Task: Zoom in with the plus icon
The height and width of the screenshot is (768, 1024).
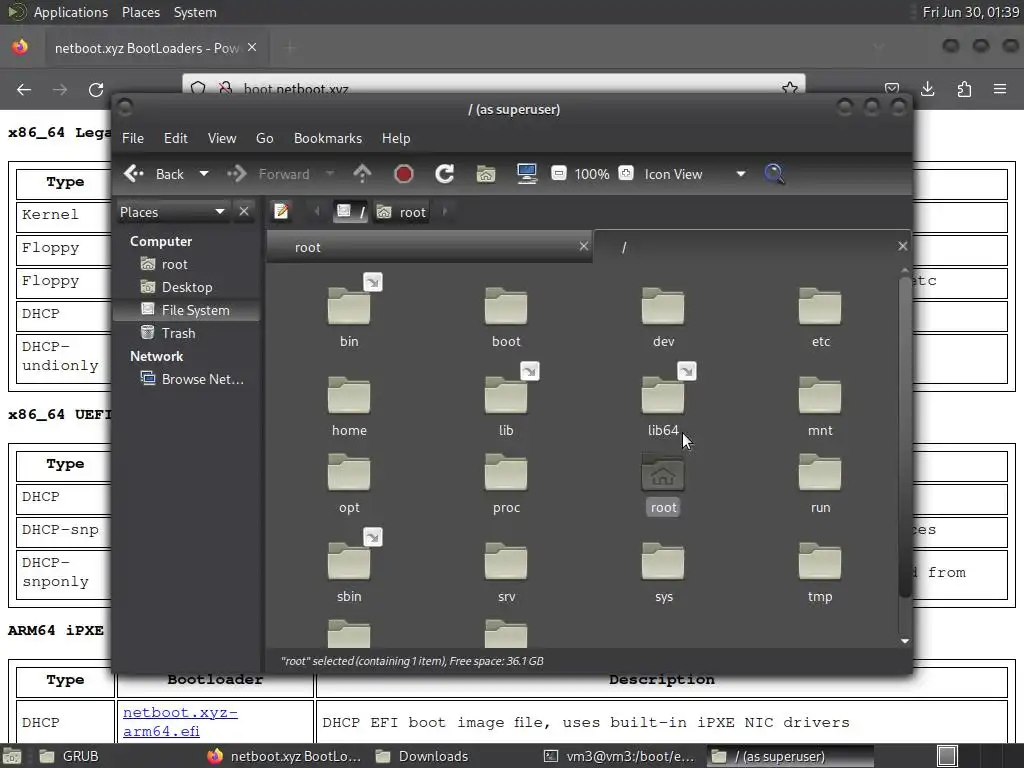Action: point(626,173)
